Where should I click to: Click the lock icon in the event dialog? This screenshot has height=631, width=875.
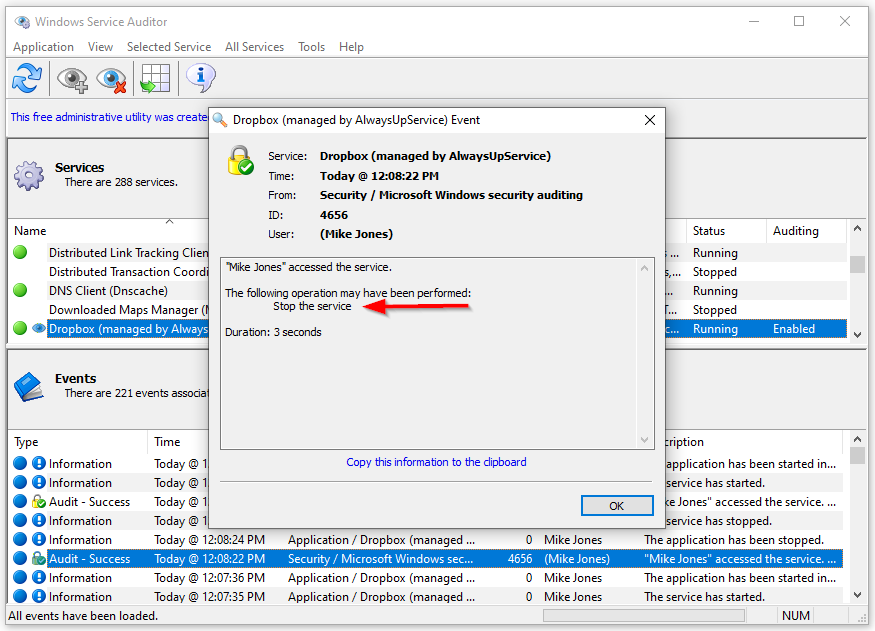click(241, 161)
